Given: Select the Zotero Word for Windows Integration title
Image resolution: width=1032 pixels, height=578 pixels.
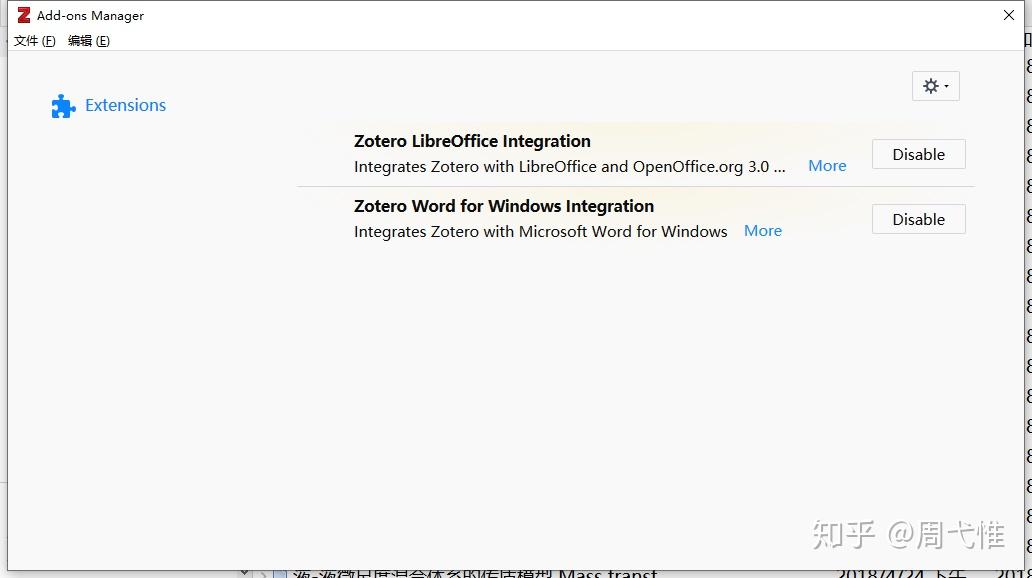Looking at the screenshot, I should (x=503, y=206).
